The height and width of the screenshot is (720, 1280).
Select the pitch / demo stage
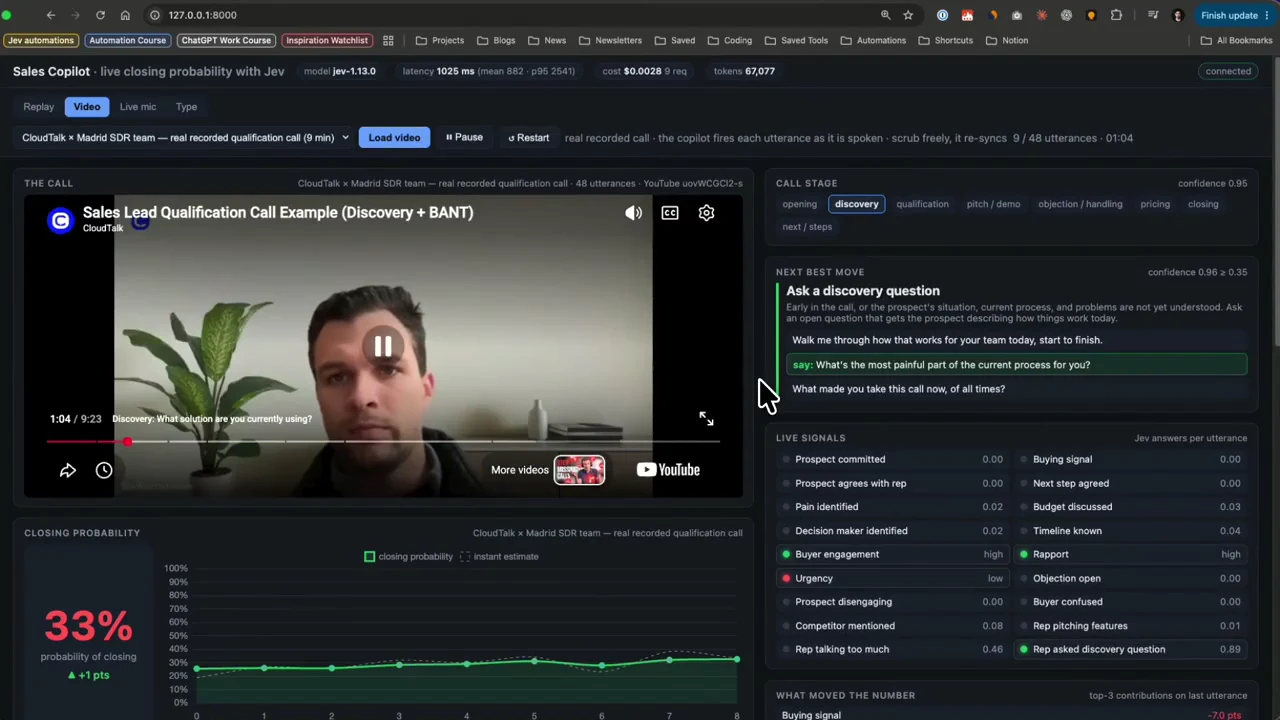tap(993, 204)
